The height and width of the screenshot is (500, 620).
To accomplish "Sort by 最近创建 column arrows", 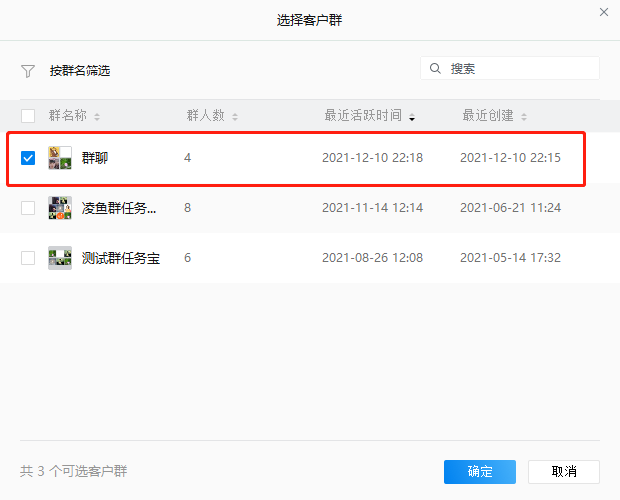I will [x=523, y=117].
